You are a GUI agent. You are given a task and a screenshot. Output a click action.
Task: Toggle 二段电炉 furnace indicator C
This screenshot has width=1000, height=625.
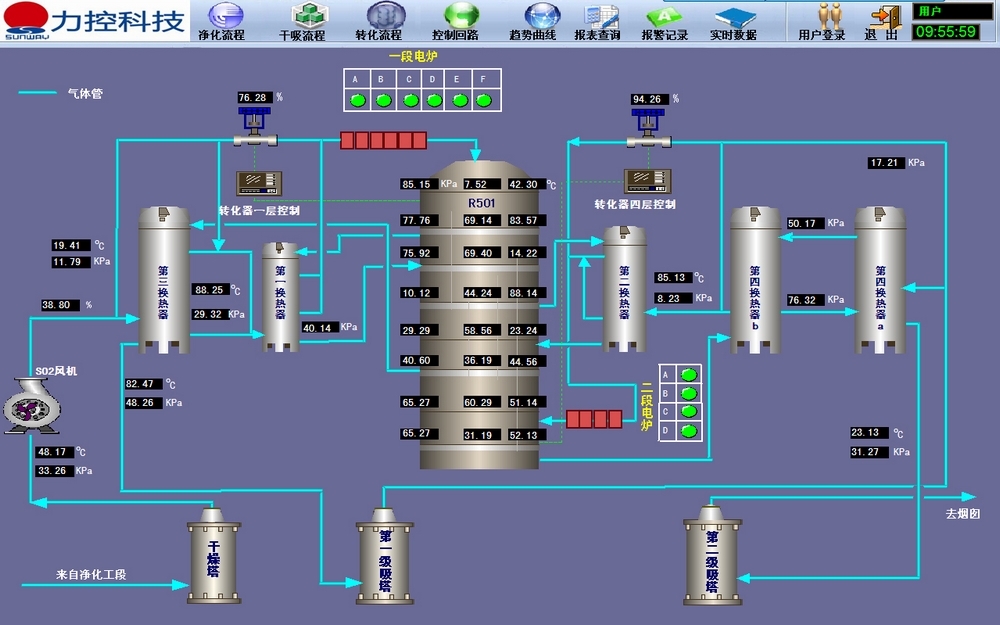click(x=689, y=411)
